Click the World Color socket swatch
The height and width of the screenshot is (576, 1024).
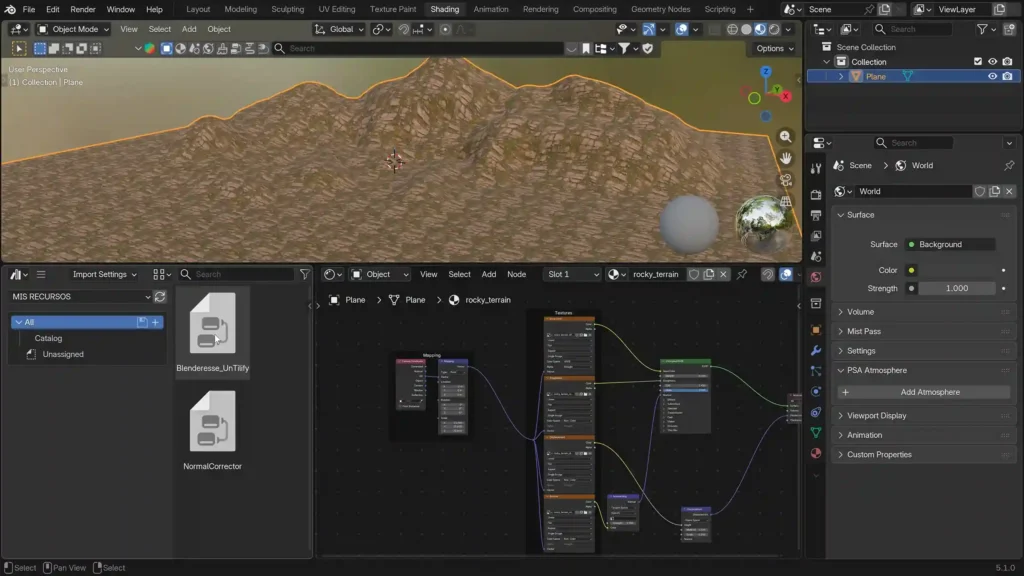(912, 270)
